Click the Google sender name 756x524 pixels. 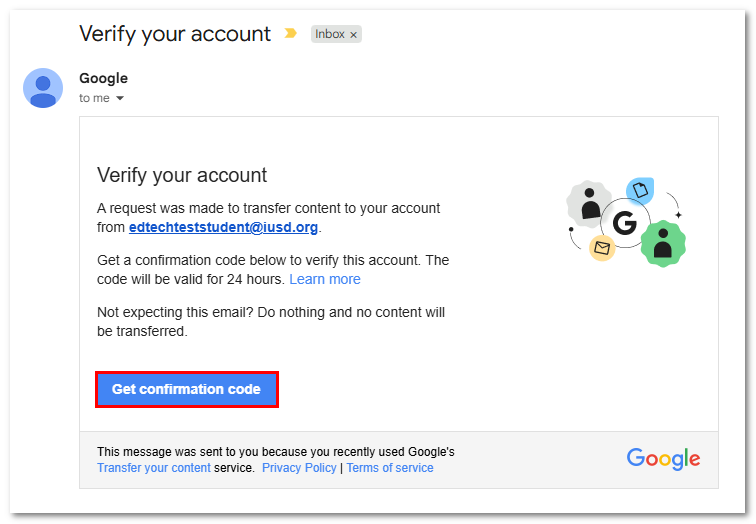[103, 78]
